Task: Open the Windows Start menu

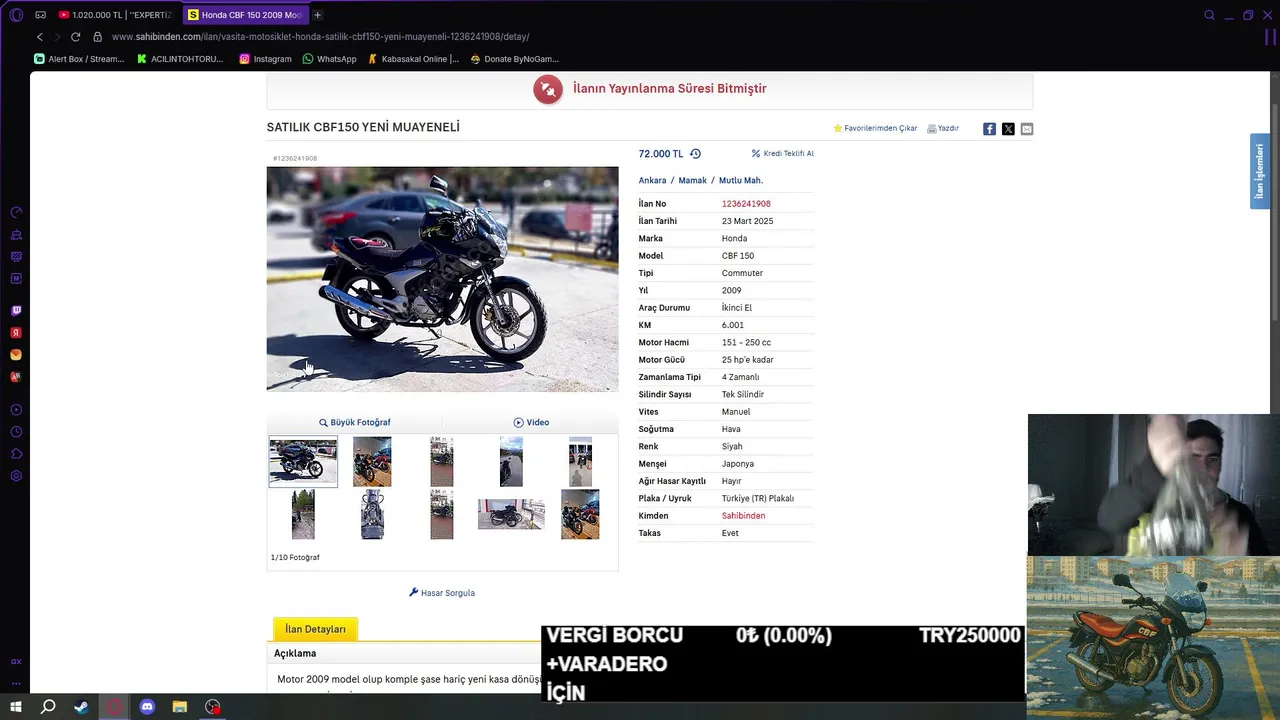Action: [16, 707]
